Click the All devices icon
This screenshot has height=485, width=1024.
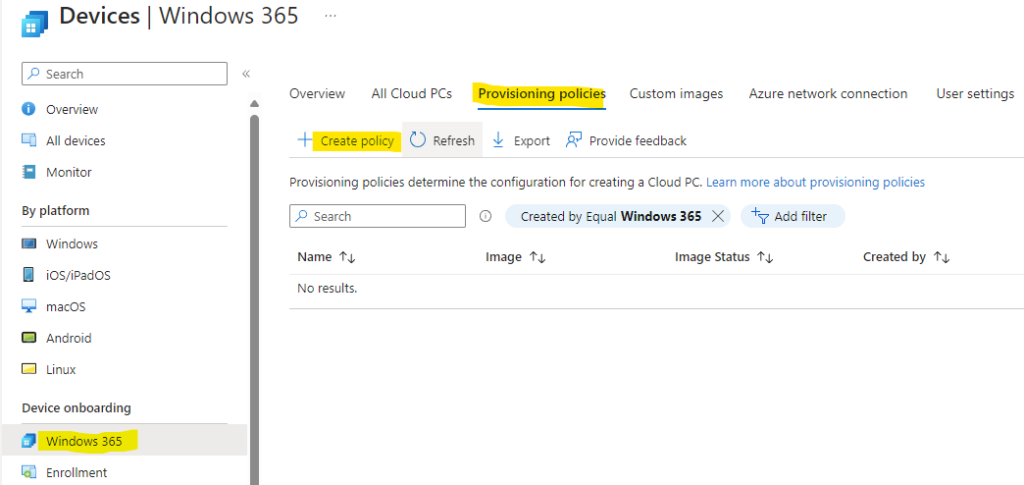point(28,140)
